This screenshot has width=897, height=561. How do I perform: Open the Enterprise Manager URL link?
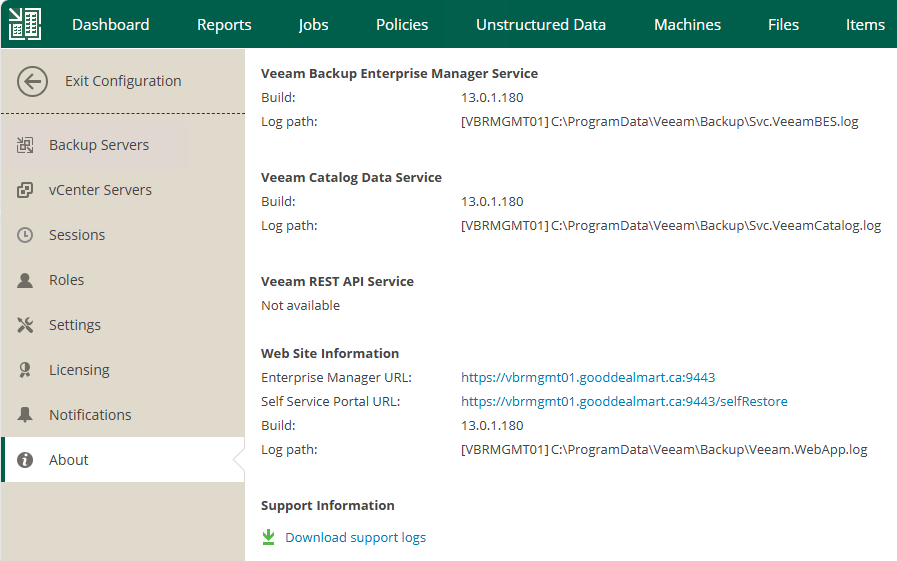click(x=587, y=378)
